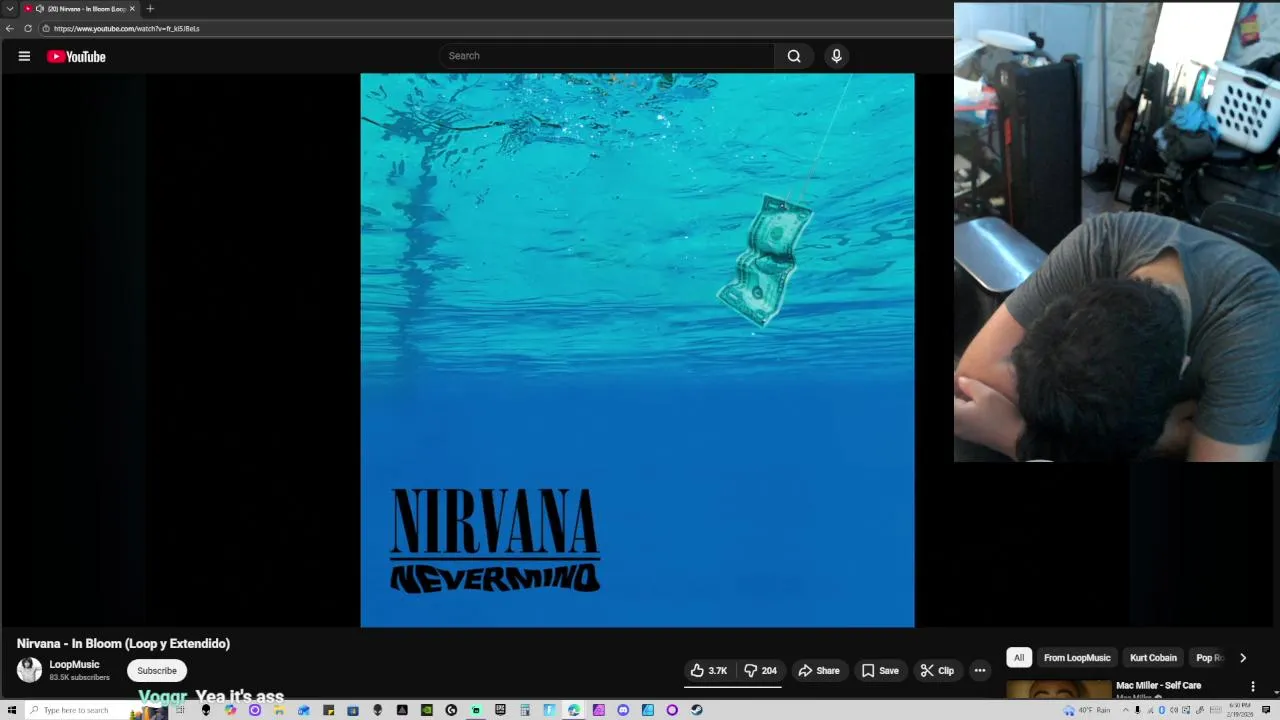1280x720 pixels.
Task: Open the YouTube hamburger guide menu
Action: pos(24,56)
